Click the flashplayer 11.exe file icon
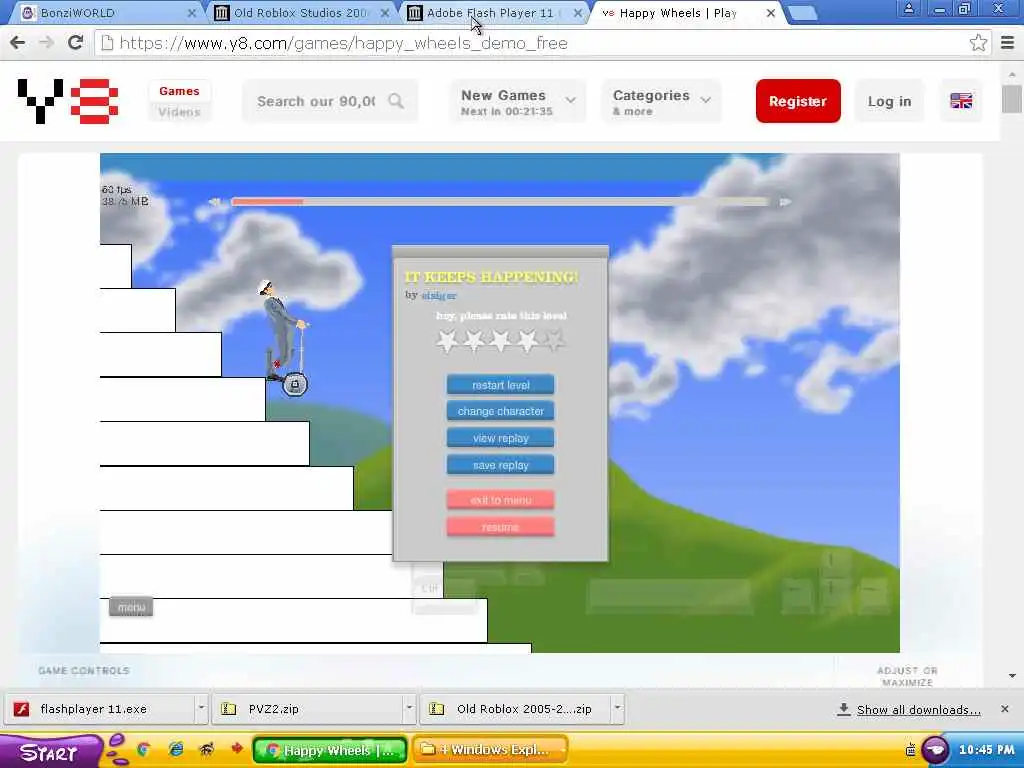 click(22, 709)
